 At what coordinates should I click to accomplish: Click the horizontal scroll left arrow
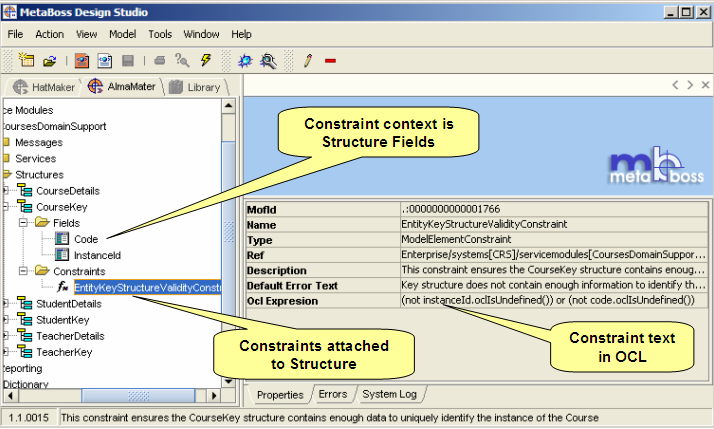point(10,395)
